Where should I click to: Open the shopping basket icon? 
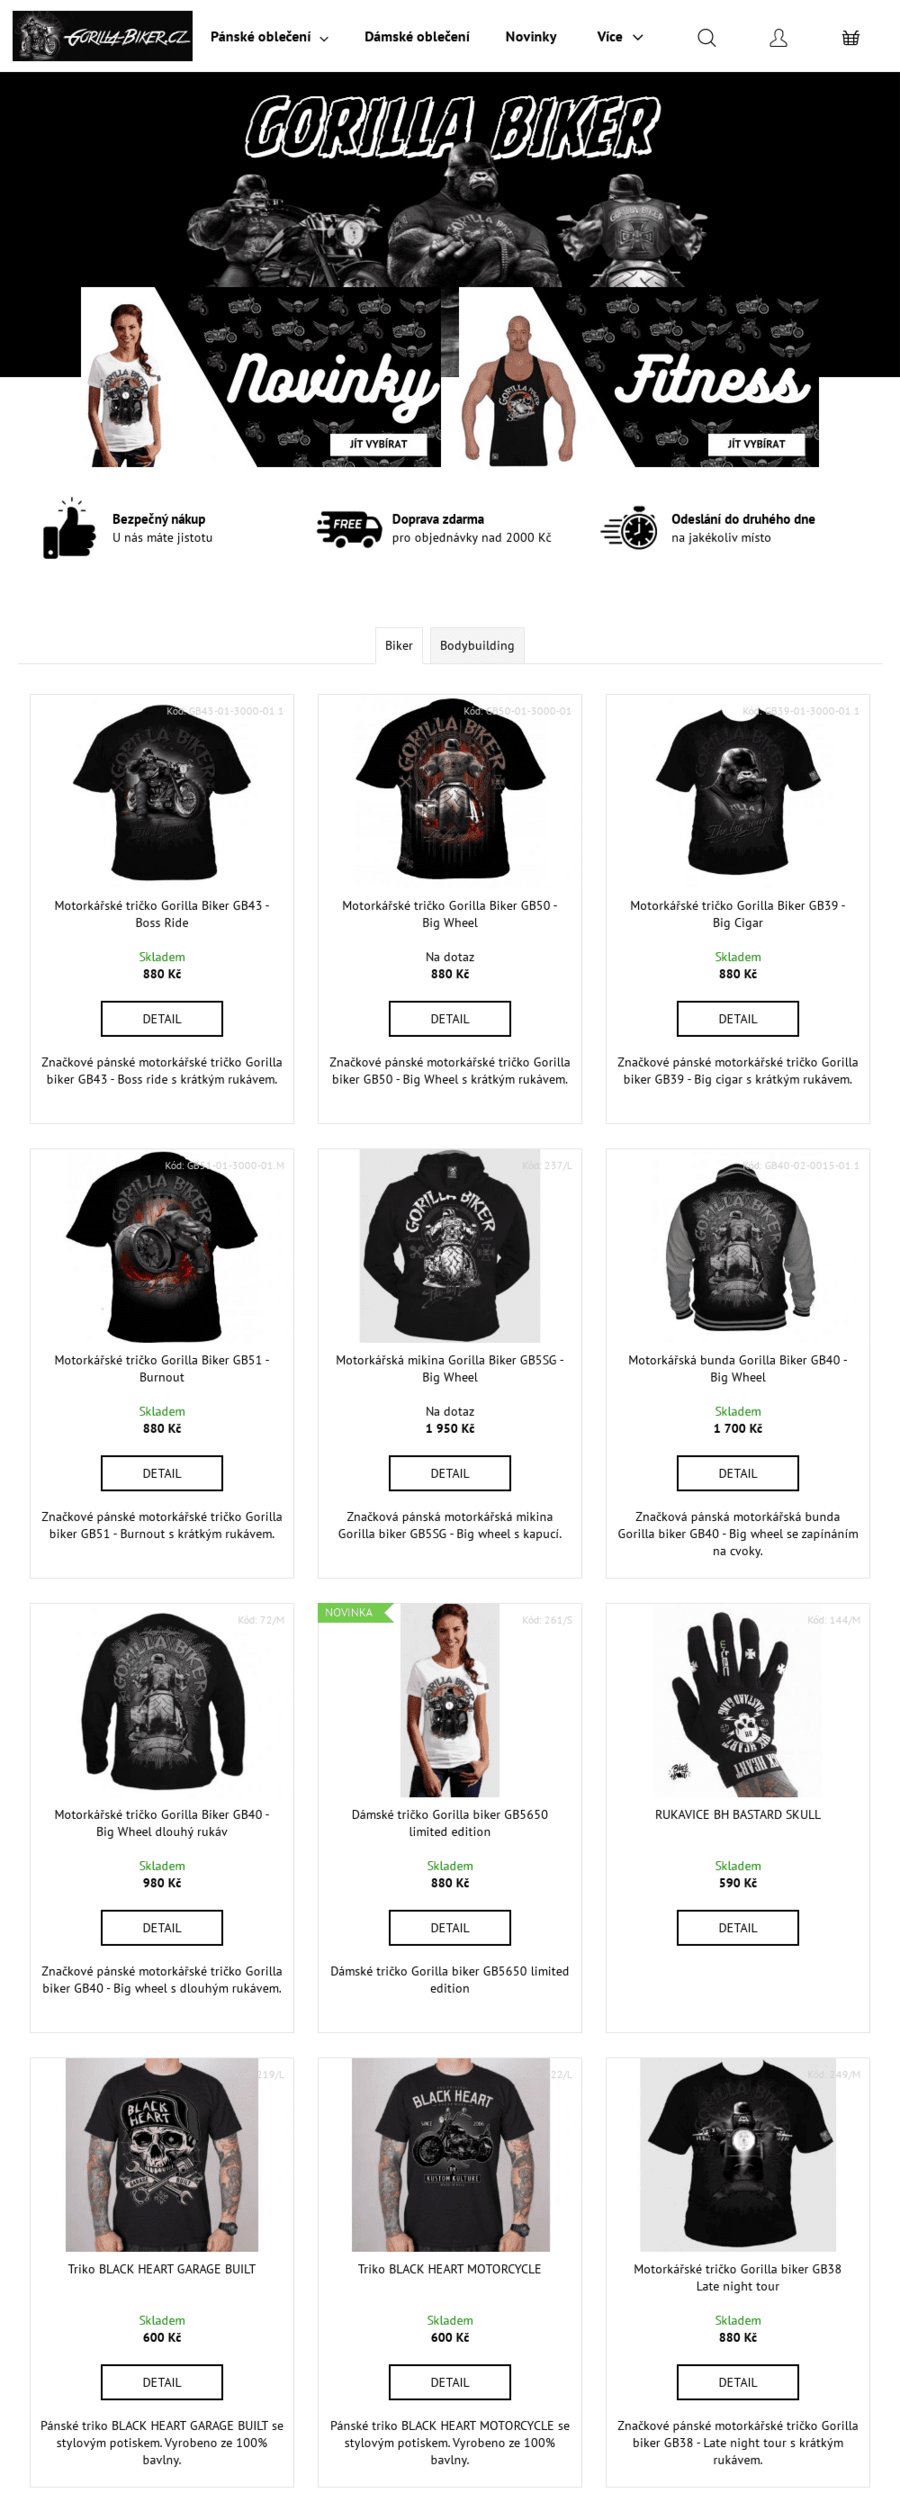click(x=850, y=38)
